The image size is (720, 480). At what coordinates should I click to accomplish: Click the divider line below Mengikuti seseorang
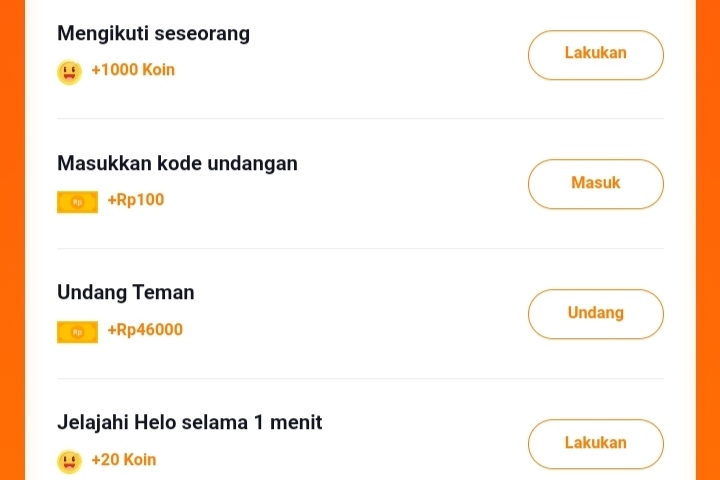[x=360, y=118]
